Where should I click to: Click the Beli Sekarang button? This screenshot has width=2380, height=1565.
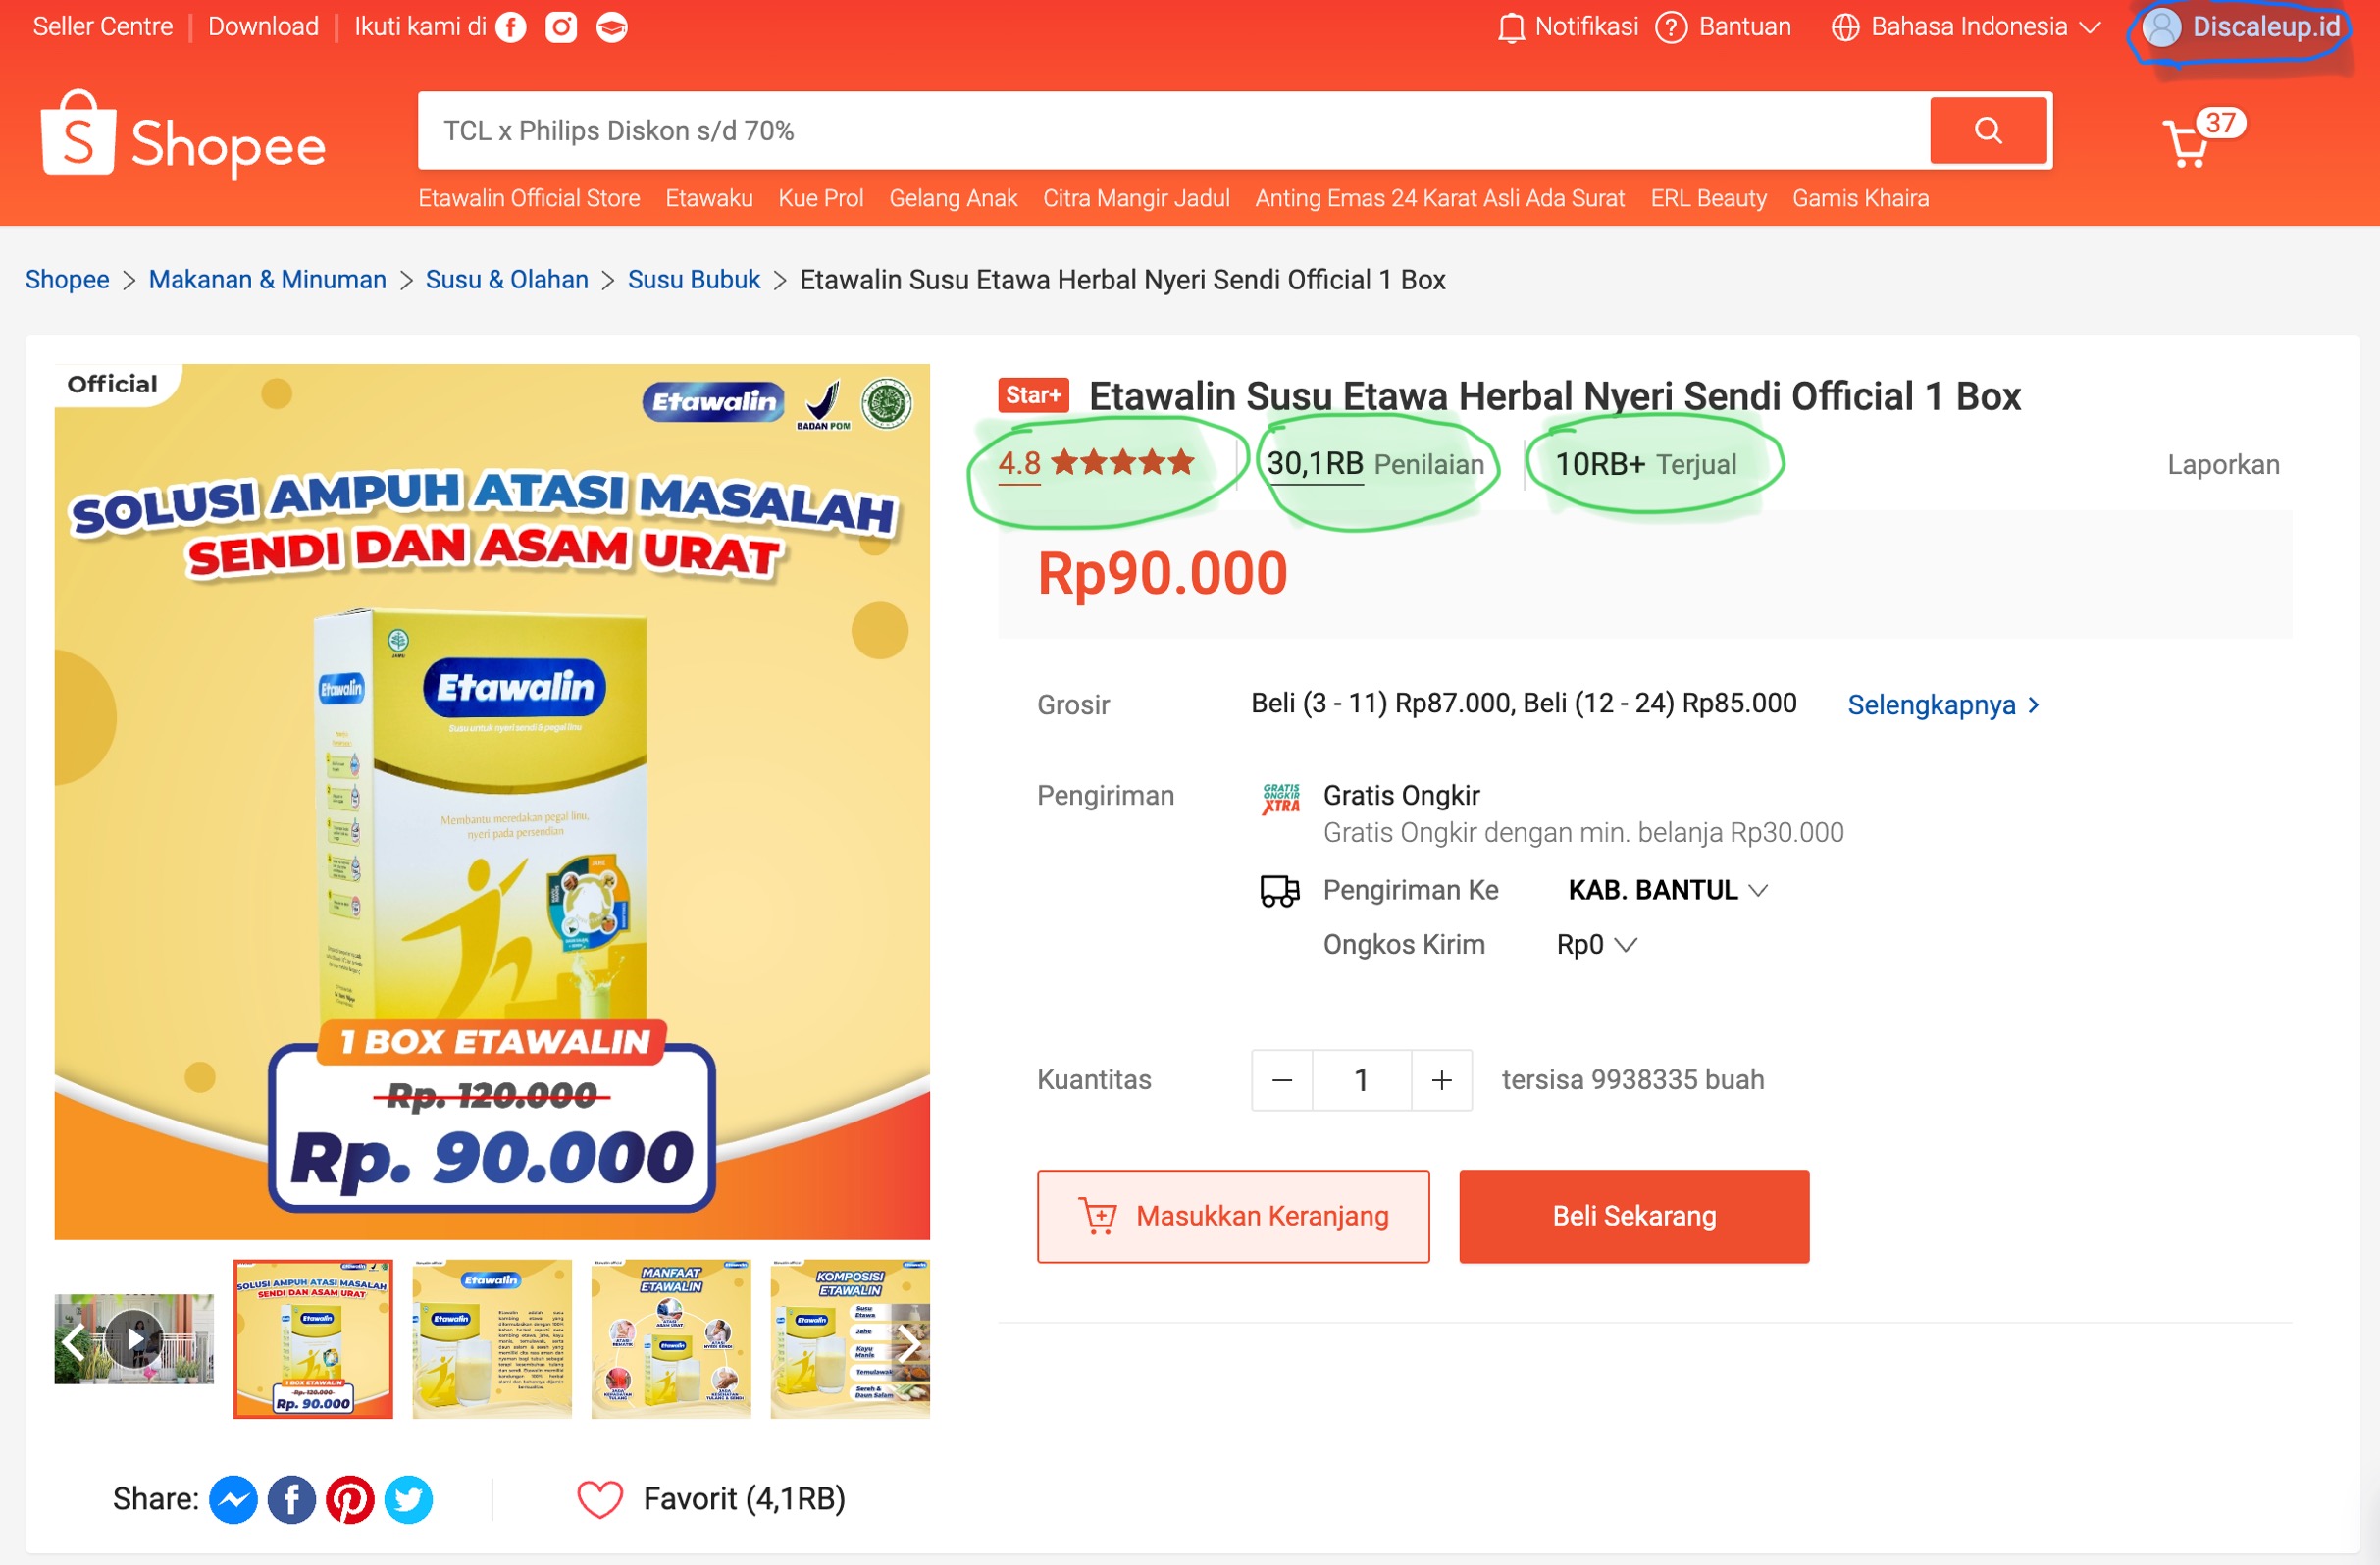[x=1633, y=1216]
